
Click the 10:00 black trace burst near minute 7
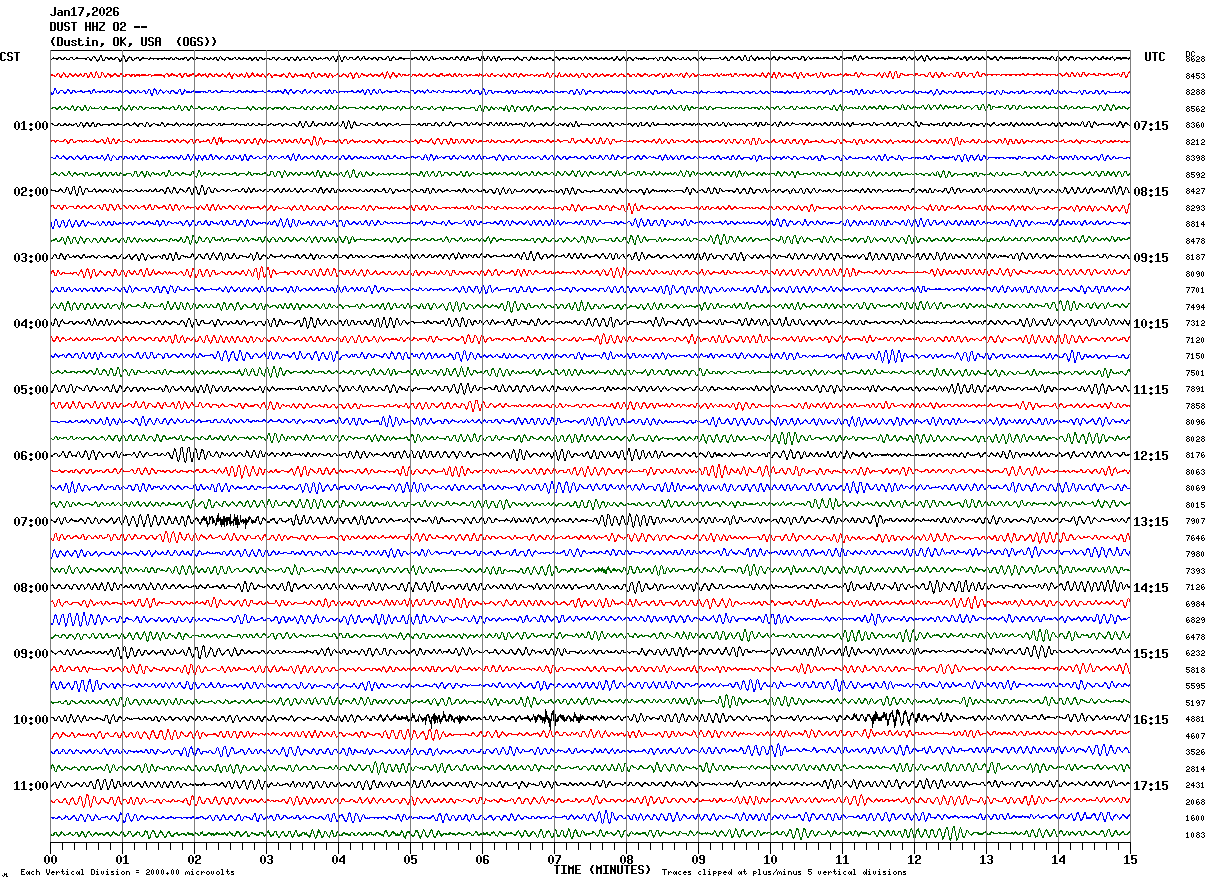[x=550, y=718]
